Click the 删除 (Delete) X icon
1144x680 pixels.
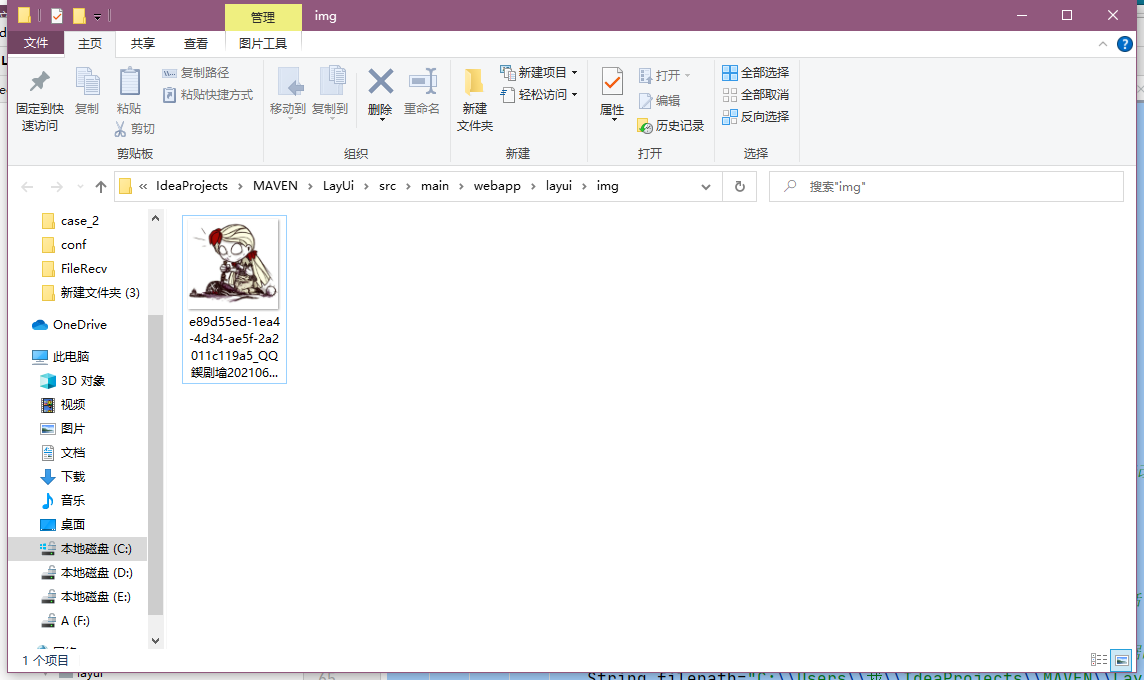380,82
